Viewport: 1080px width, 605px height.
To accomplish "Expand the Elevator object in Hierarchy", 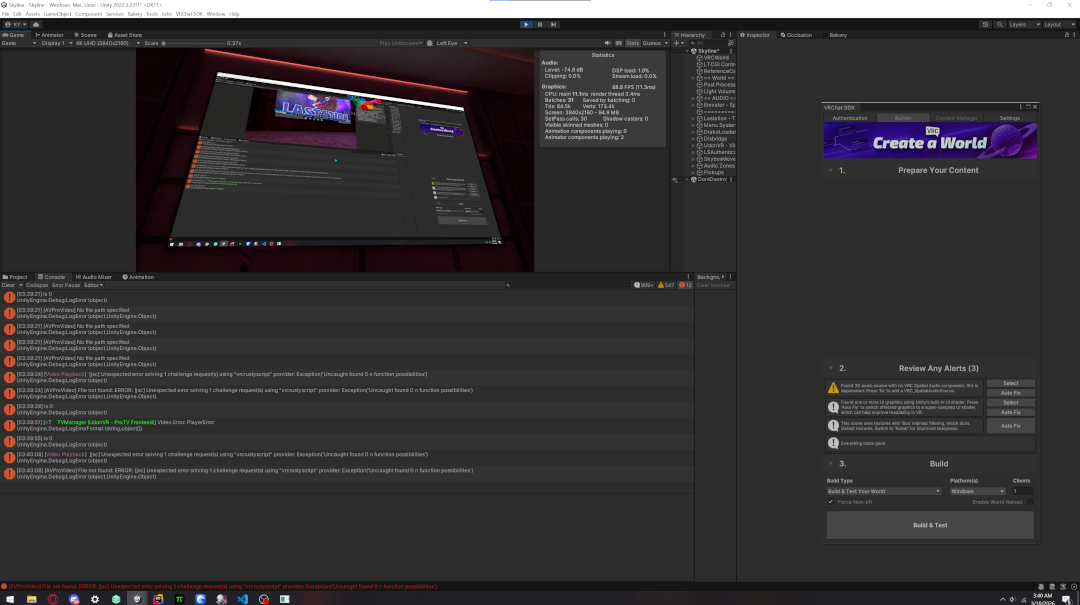I will coord(694,105).
